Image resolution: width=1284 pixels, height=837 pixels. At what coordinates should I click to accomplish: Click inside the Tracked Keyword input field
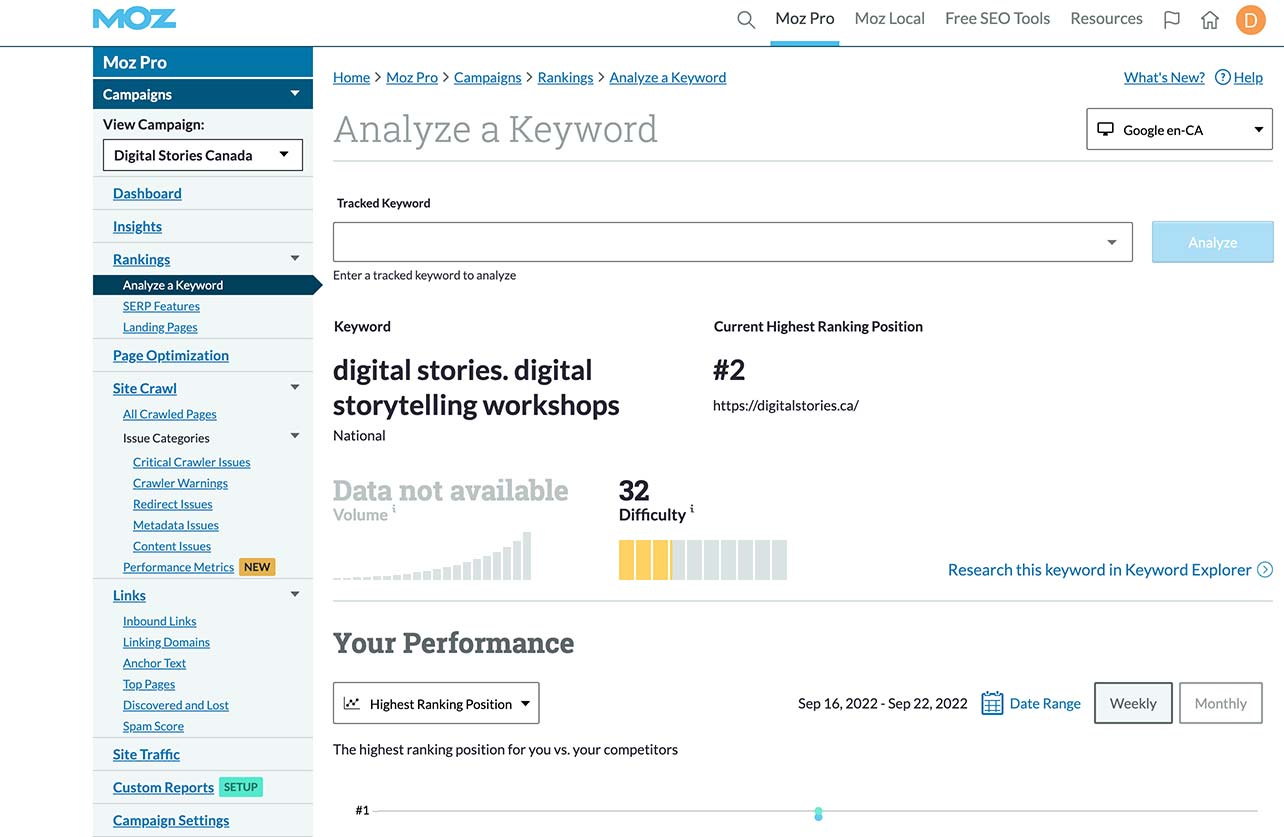click(700, 241)
